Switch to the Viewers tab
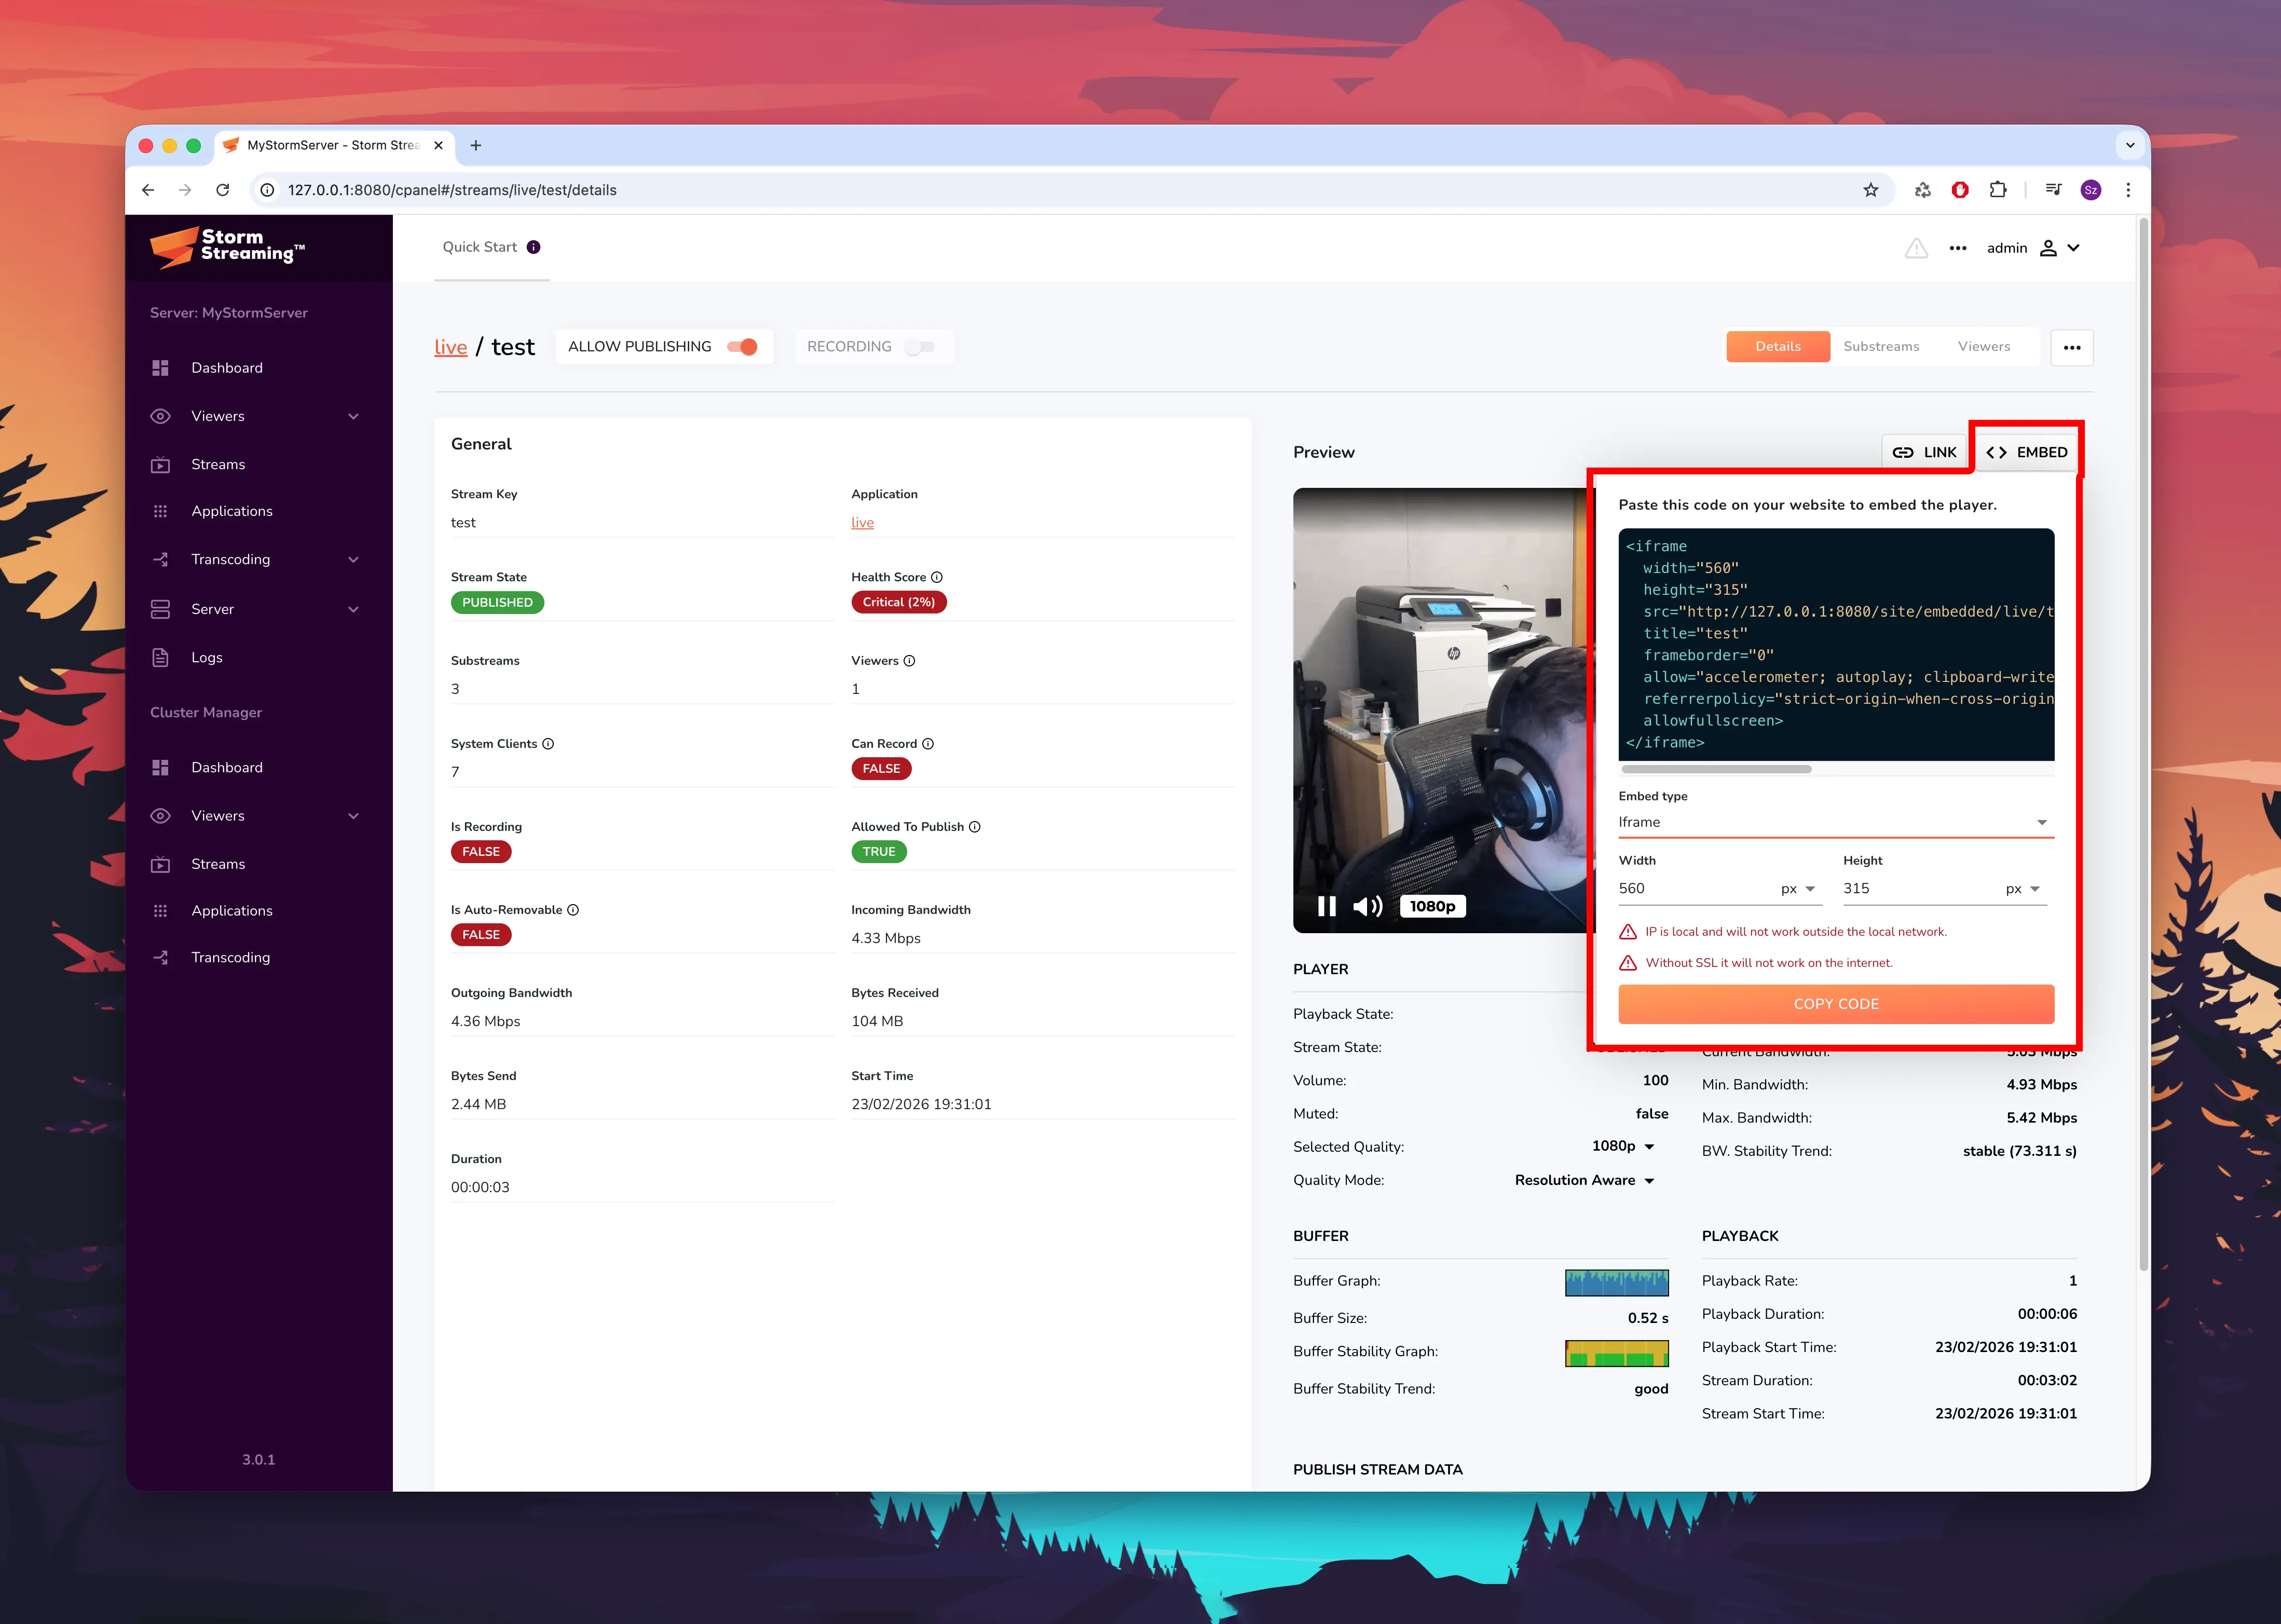This screenshot has width=2281, height=1624. 1983,347
